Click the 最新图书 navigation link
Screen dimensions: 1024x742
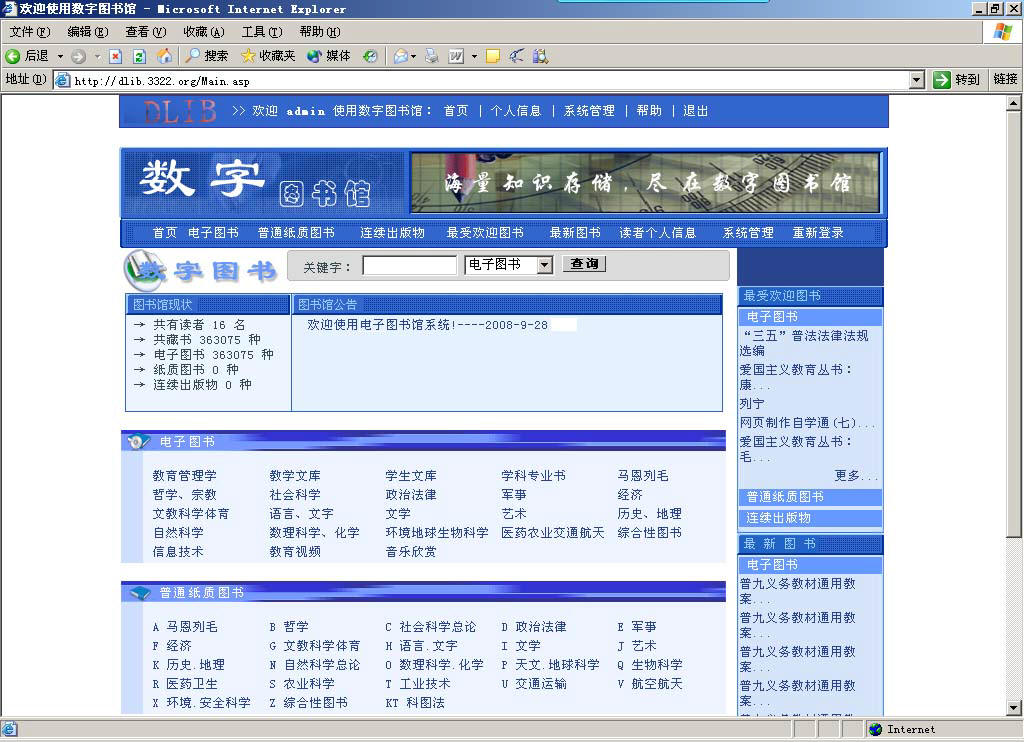[x=575, y=233]
